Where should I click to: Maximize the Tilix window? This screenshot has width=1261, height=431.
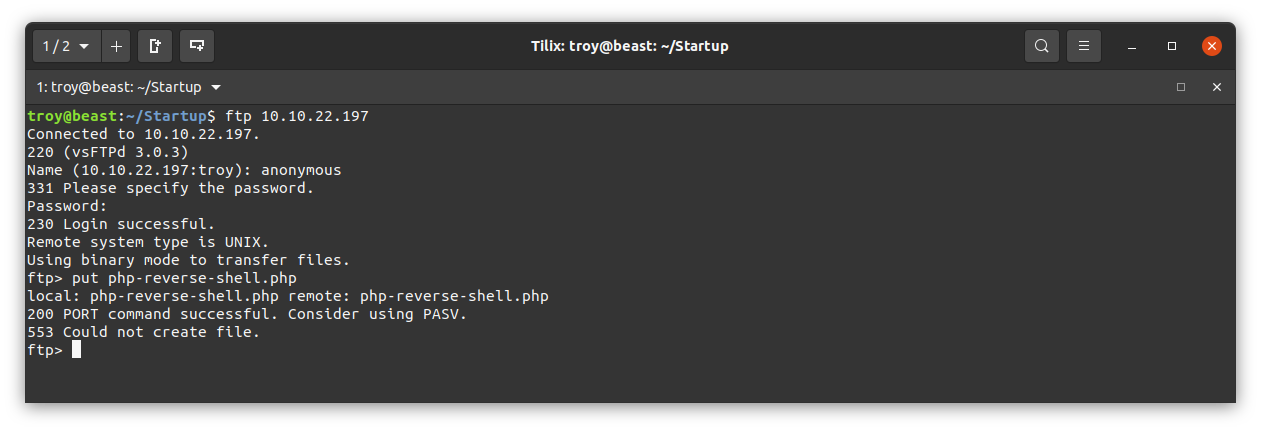tap(1172, 46)
